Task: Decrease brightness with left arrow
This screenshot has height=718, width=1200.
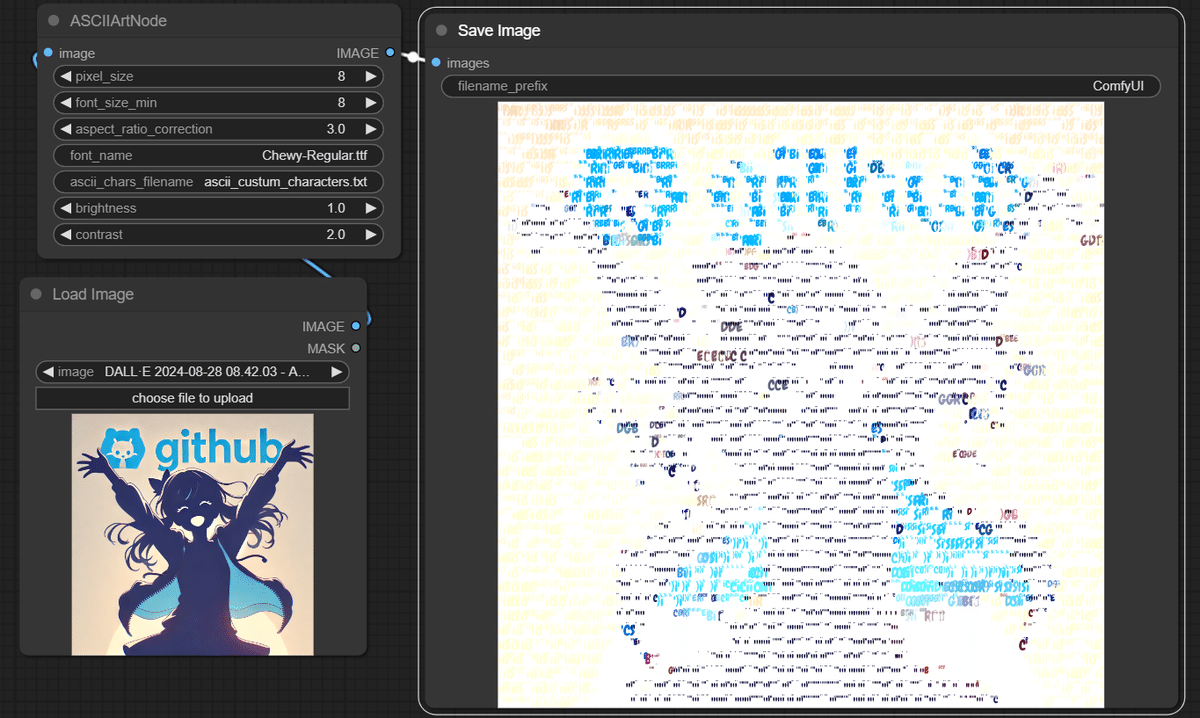Action: 65,208
